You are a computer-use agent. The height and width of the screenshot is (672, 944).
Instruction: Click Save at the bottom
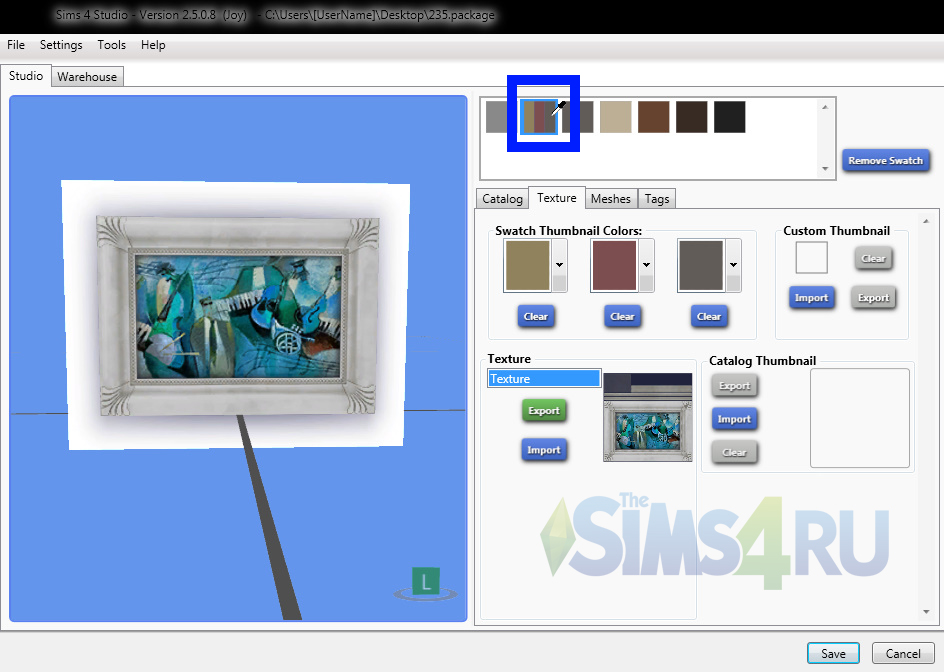[x=833, y=653]
